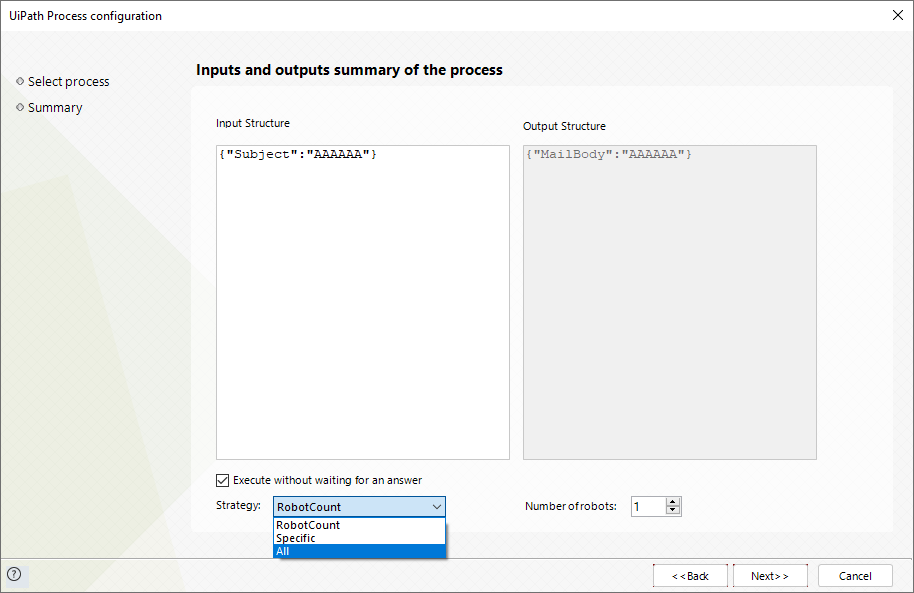Screen dimensions: 914x593
Task: Select the Summary step in the sidebar
Action: point(55,108)
